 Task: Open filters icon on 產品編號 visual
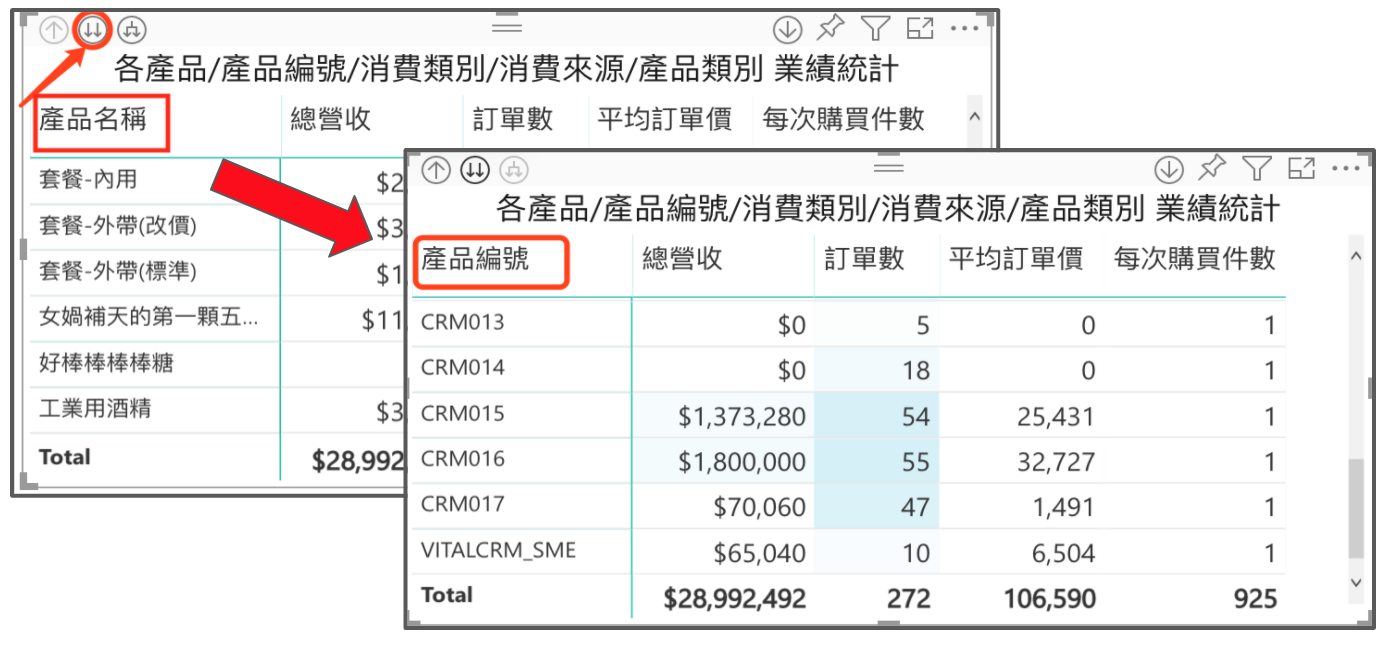(x=1257, y=168)
